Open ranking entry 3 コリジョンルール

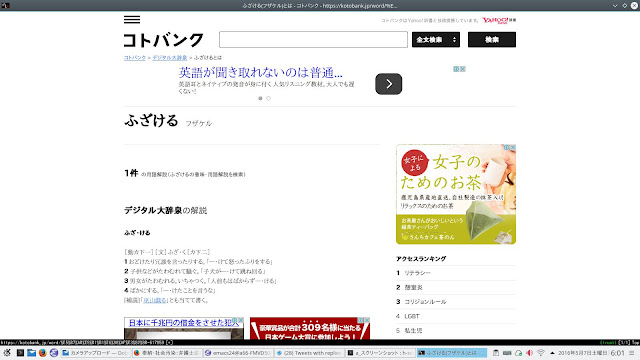[x=456, y=302]
